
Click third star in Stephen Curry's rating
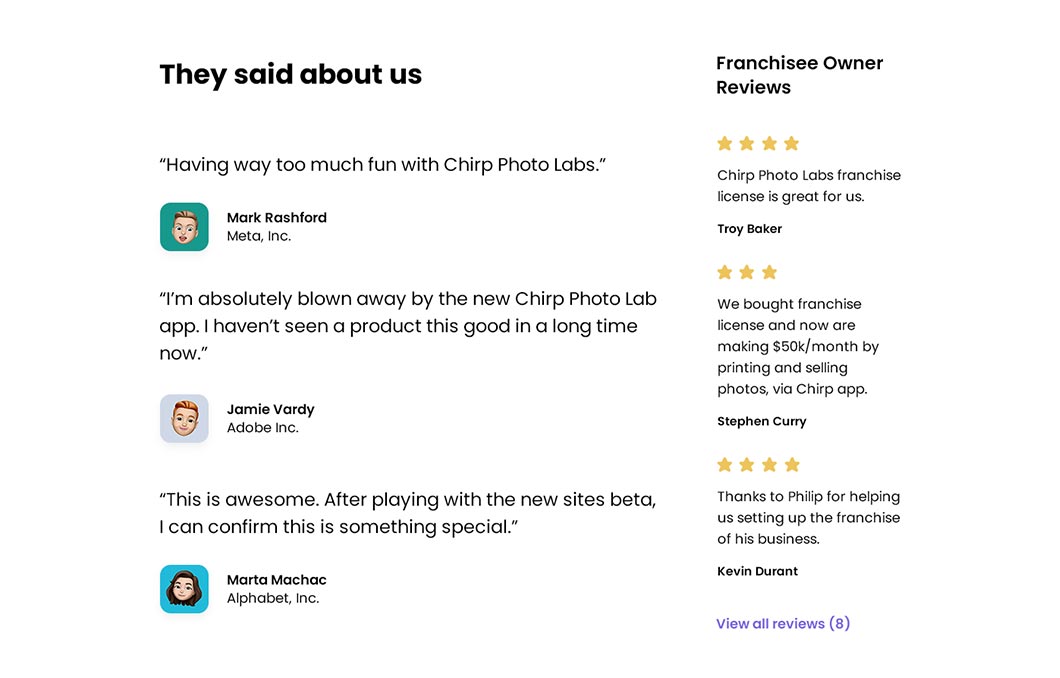[x=769, y=272]
